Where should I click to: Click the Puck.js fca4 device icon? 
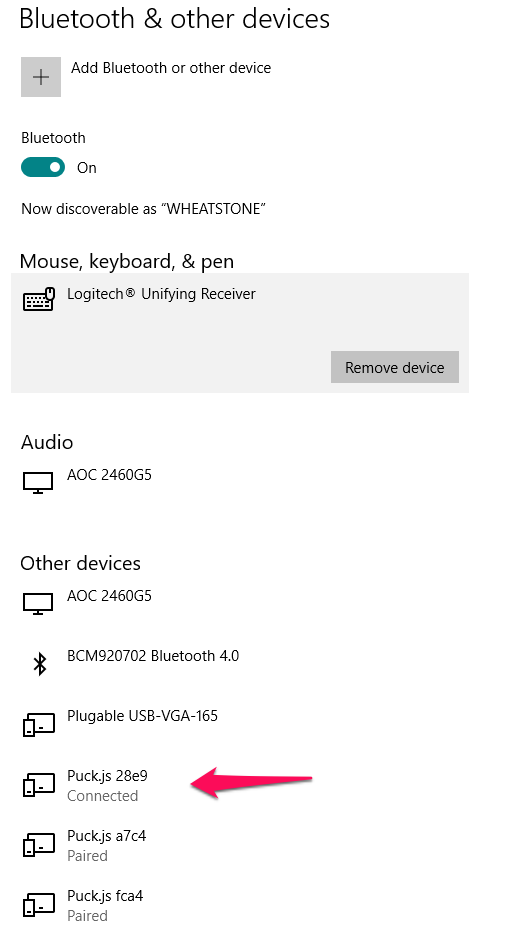tap(39, 904)
